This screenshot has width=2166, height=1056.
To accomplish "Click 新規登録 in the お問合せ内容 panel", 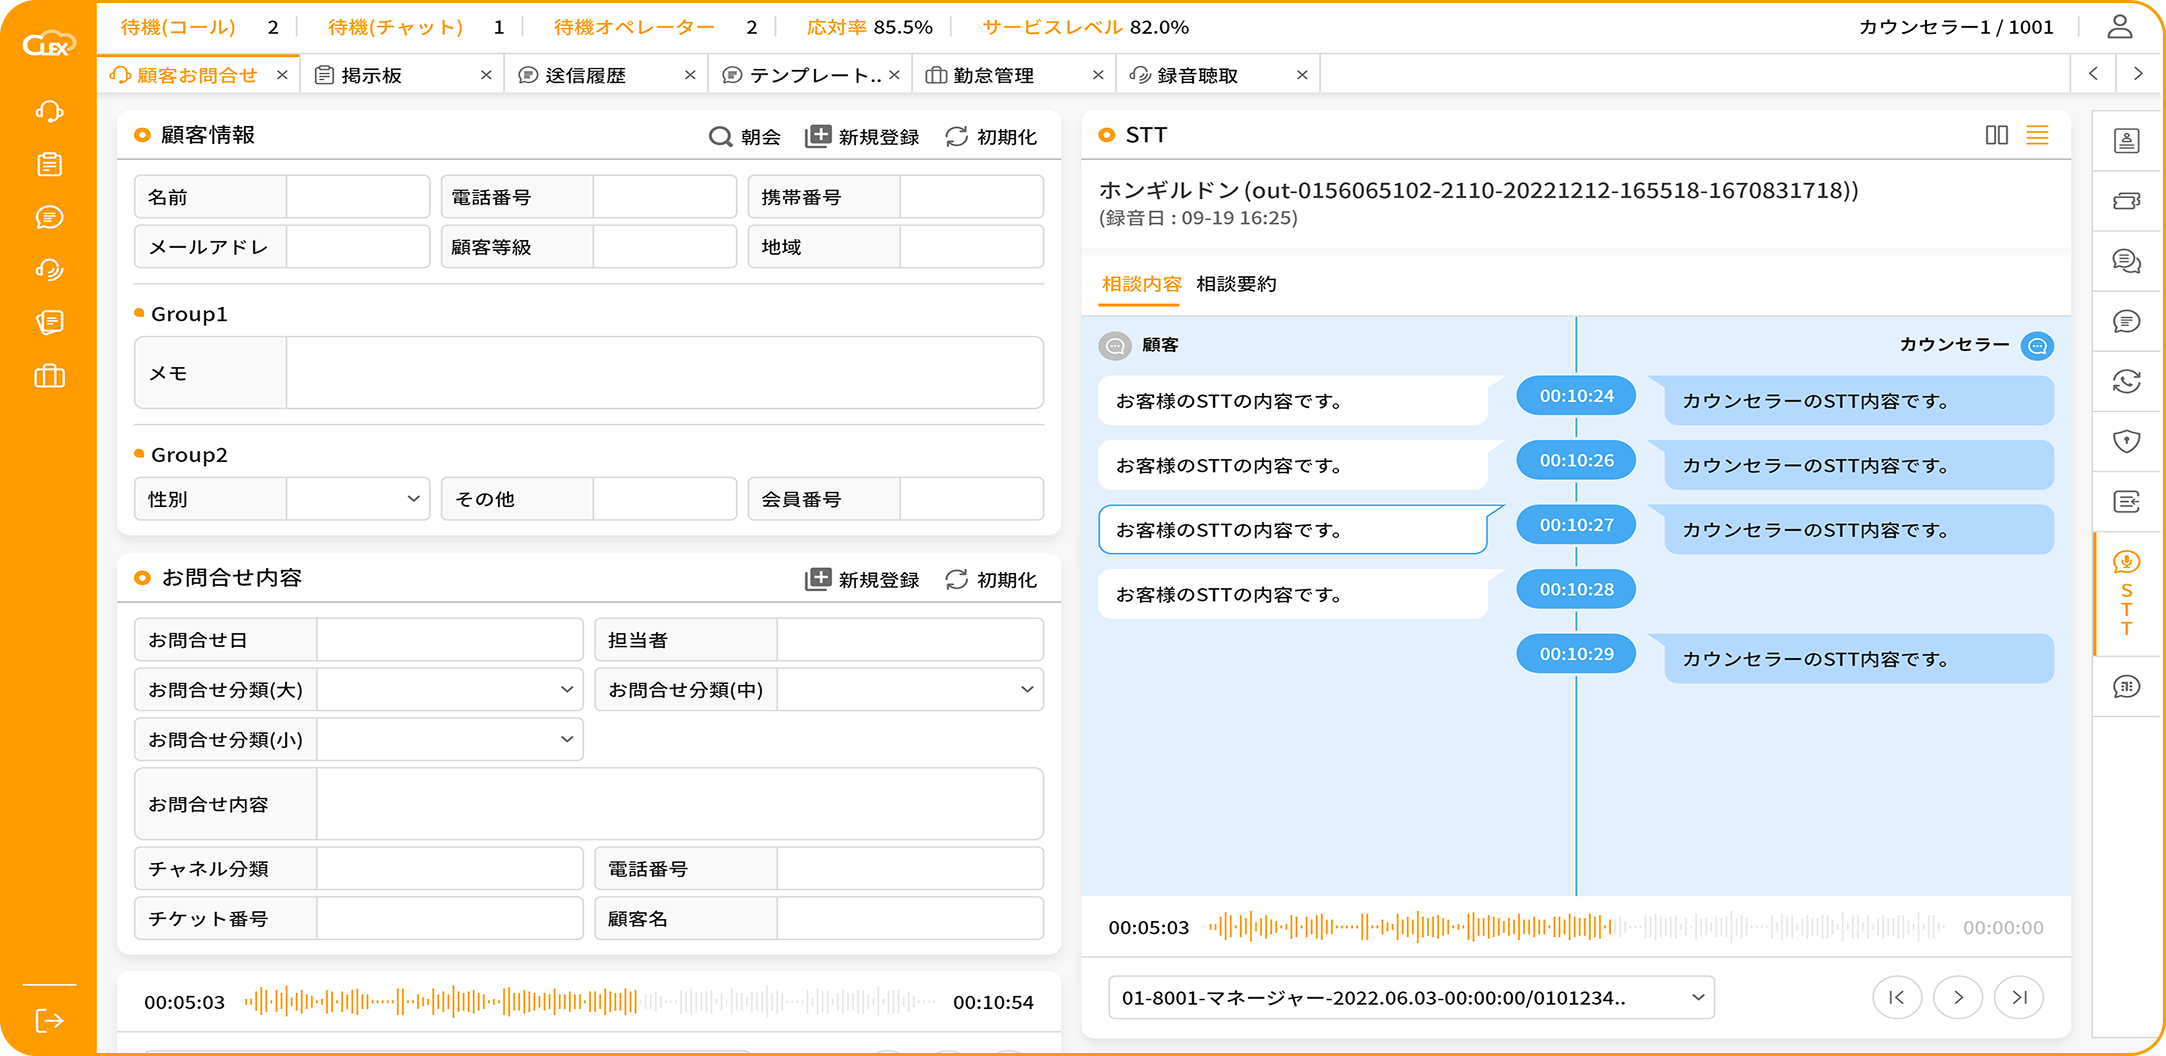I will (x=862, y=580).
